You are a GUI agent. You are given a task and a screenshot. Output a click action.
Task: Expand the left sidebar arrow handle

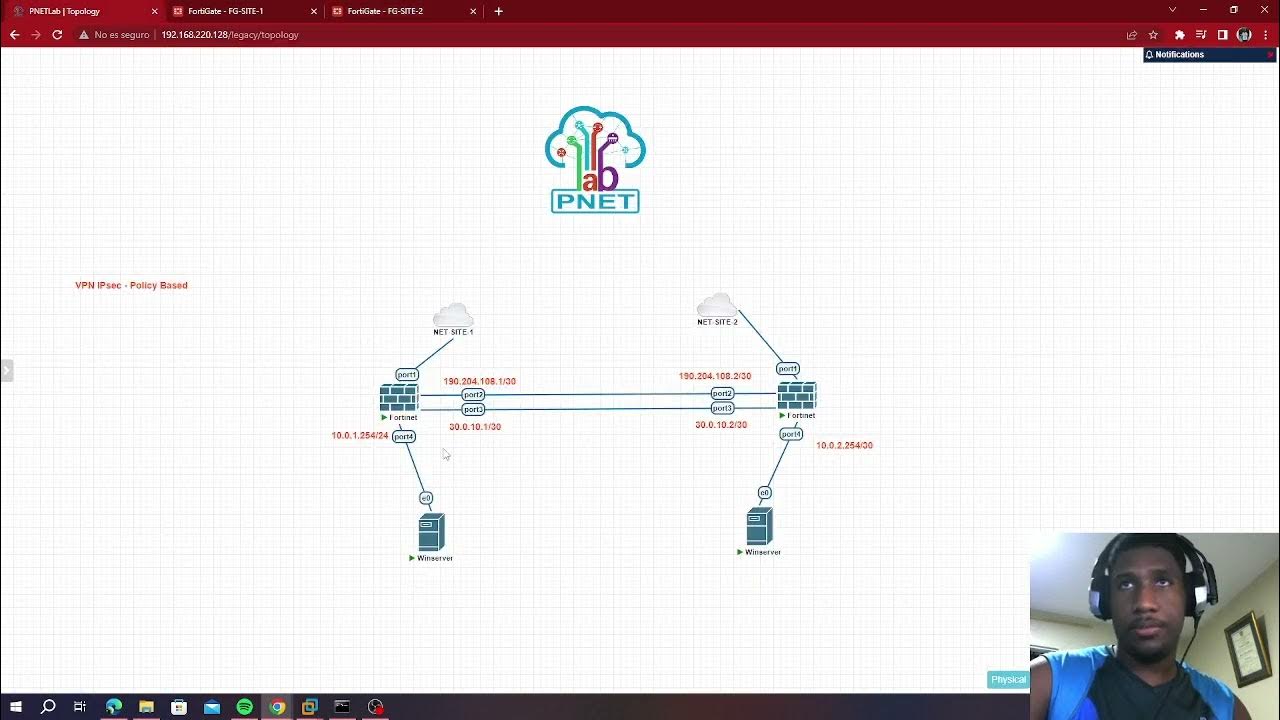[x=6, y=371]
